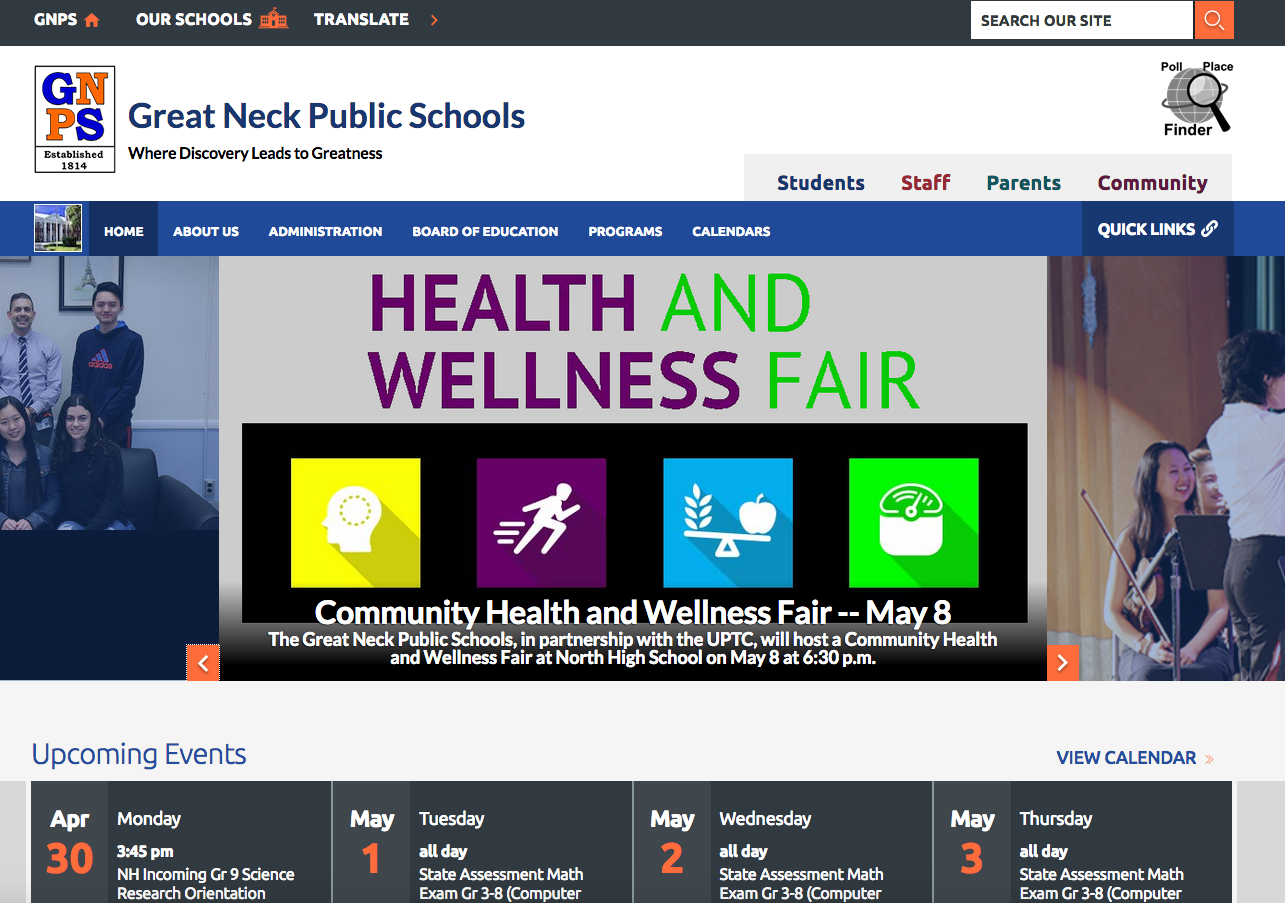This screenshot has height=903, width=1285.
Task: Click into the Search Our Site field
Action: pos(1080,20)
